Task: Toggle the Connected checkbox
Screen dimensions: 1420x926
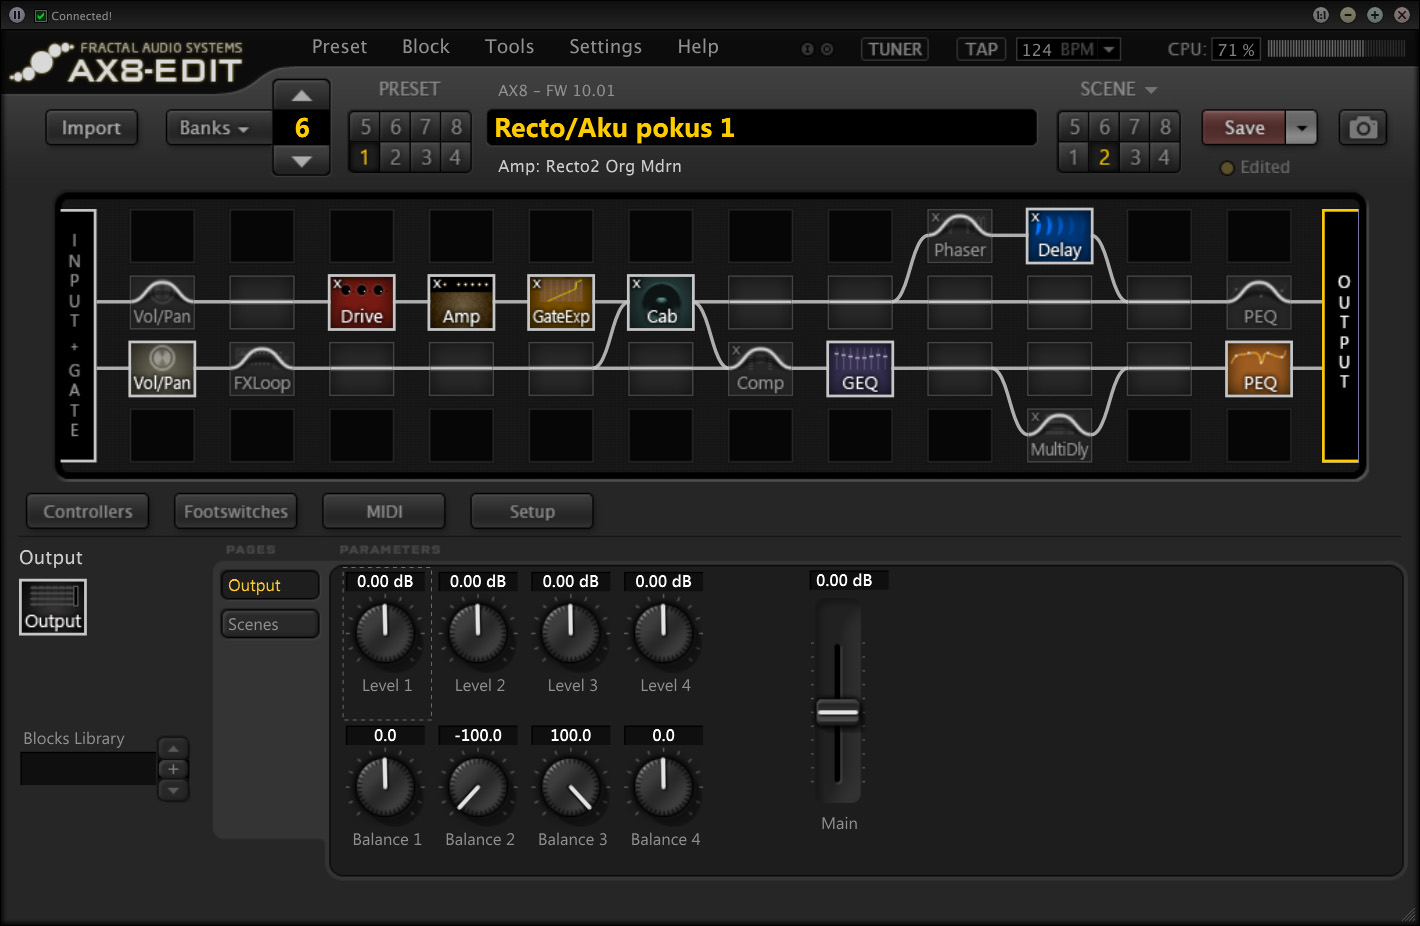Action: (41, 16)
